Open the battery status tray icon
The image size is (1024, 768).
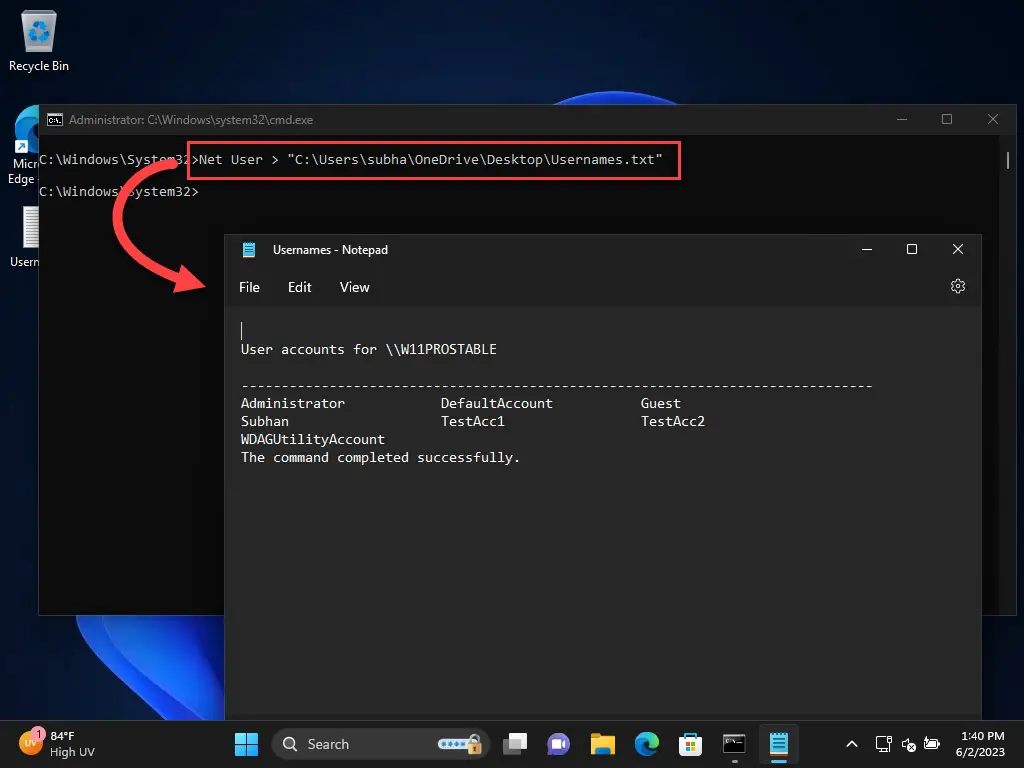[932, 744]
